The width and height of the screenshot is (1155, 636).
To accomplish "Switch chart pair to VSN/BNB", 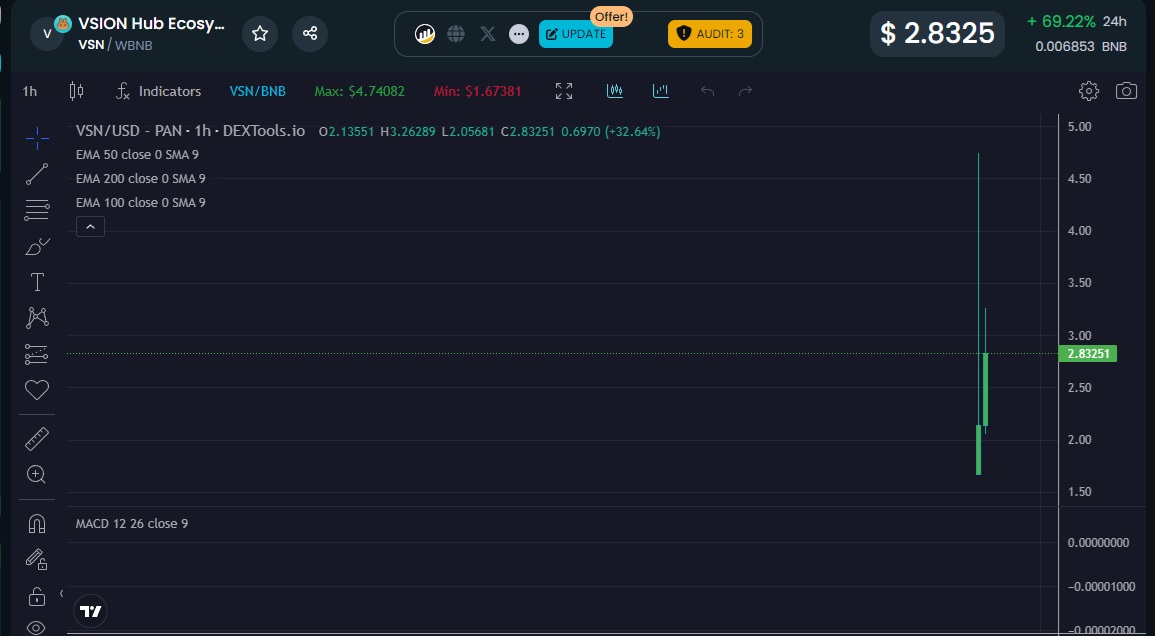I will (x=258, y=90).
